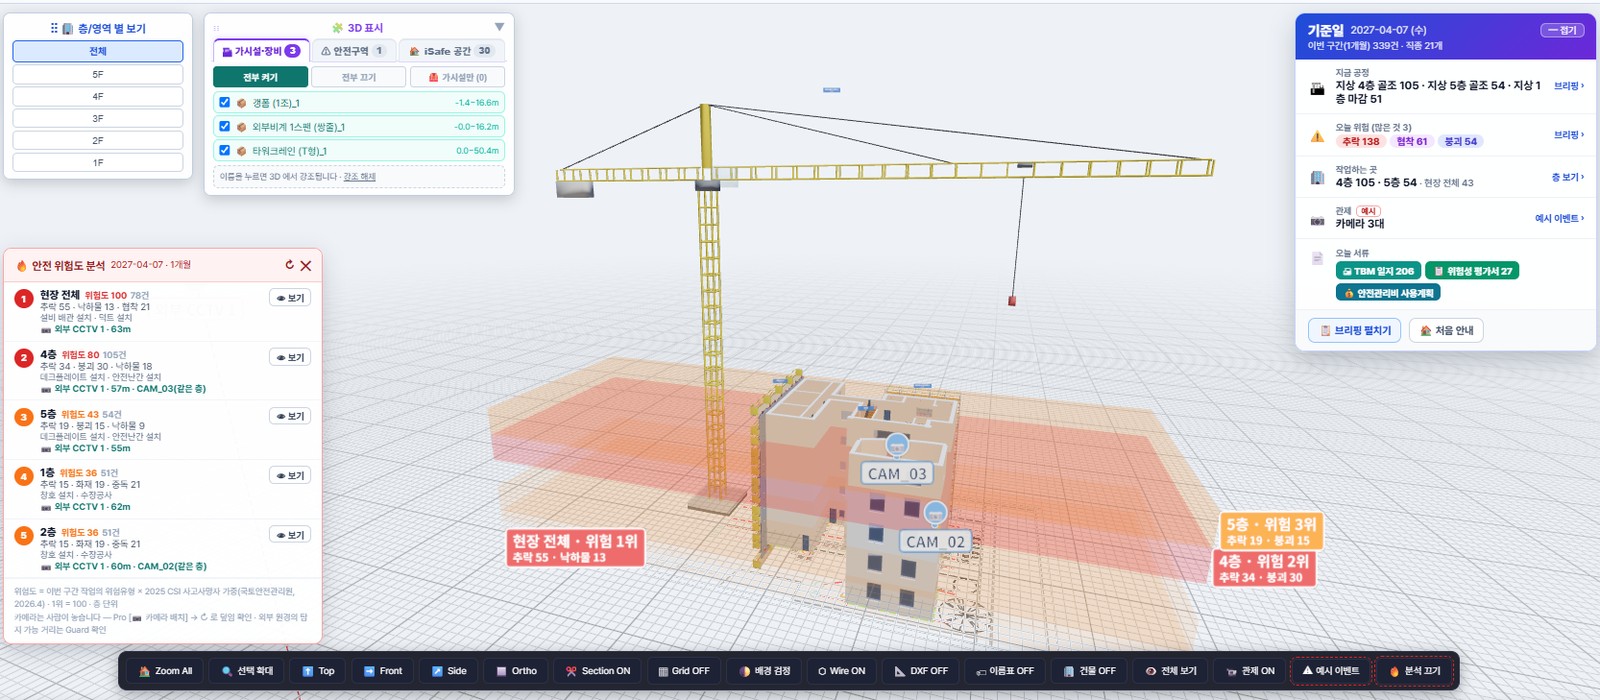
Task: Click the 전체 보기 eye toolbar button
Action: 1171,671
